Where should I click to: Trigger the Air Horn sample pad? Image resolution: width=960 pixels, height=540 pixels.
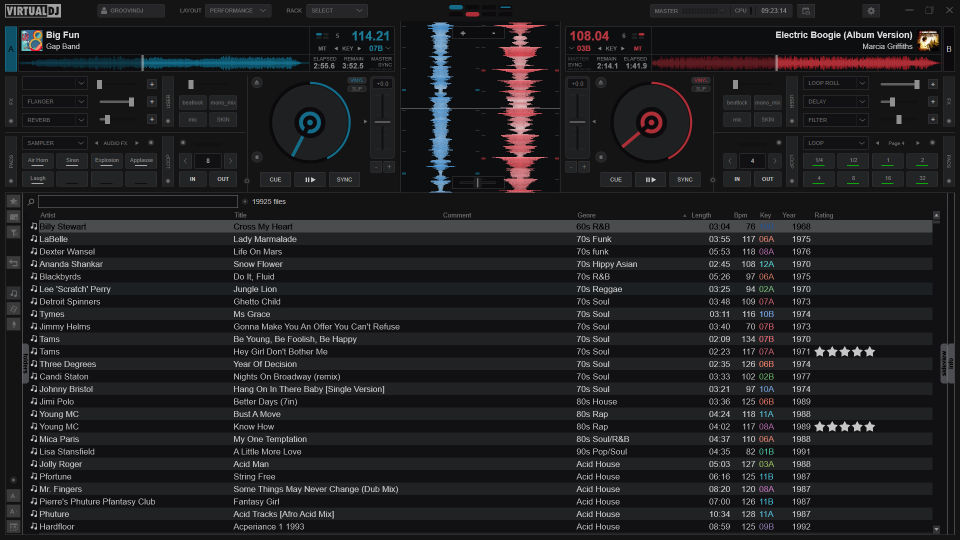38,160
